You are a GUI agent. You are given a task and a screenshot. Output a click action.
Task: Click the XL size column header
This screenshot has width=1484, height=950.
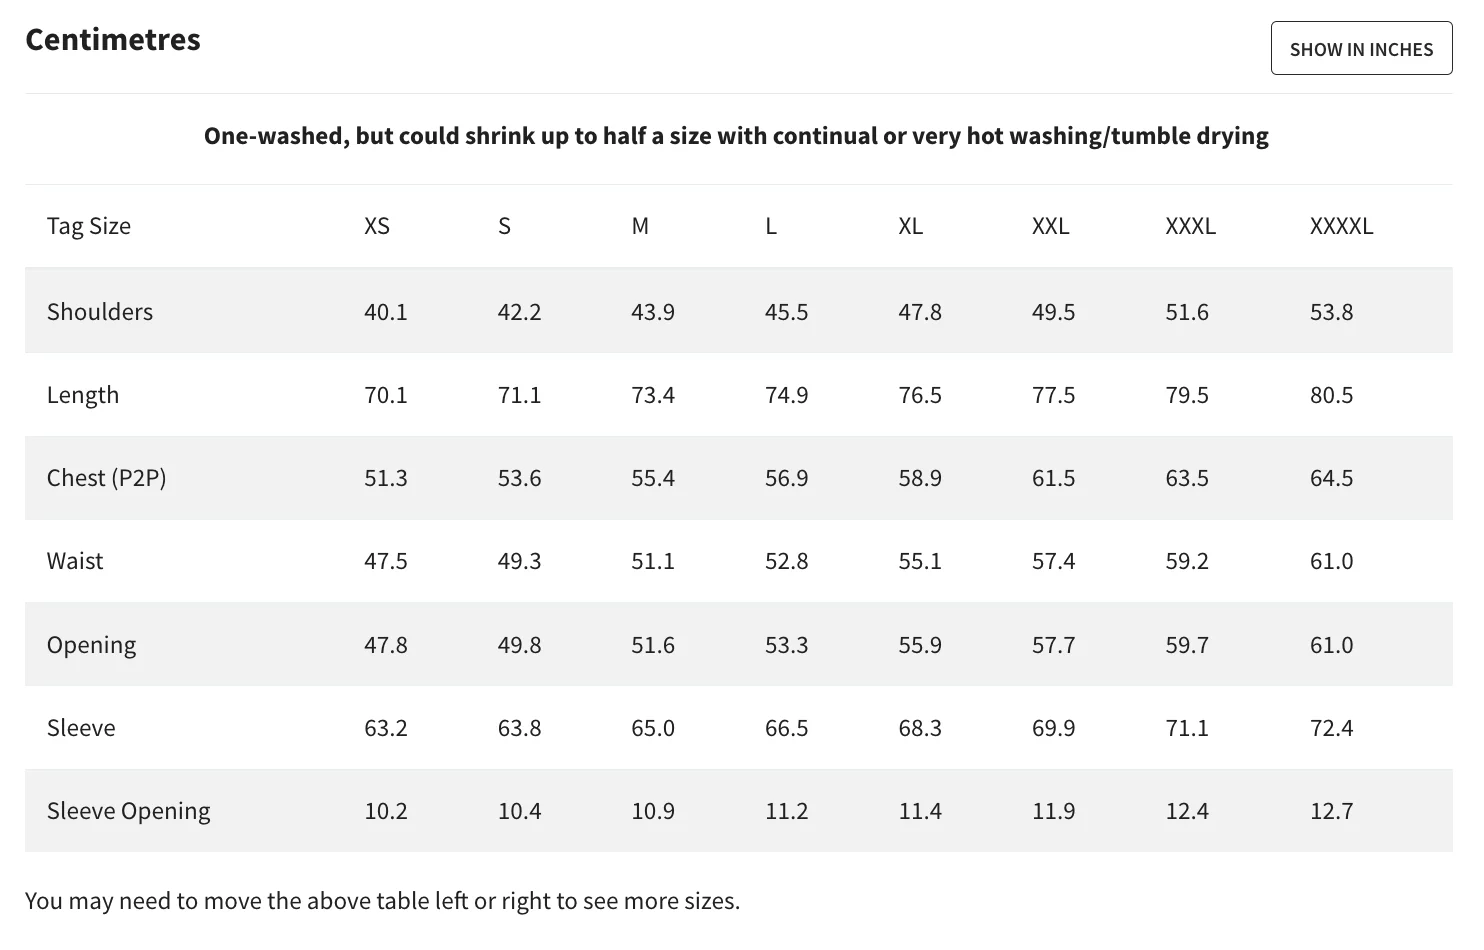tap(910, 226)
